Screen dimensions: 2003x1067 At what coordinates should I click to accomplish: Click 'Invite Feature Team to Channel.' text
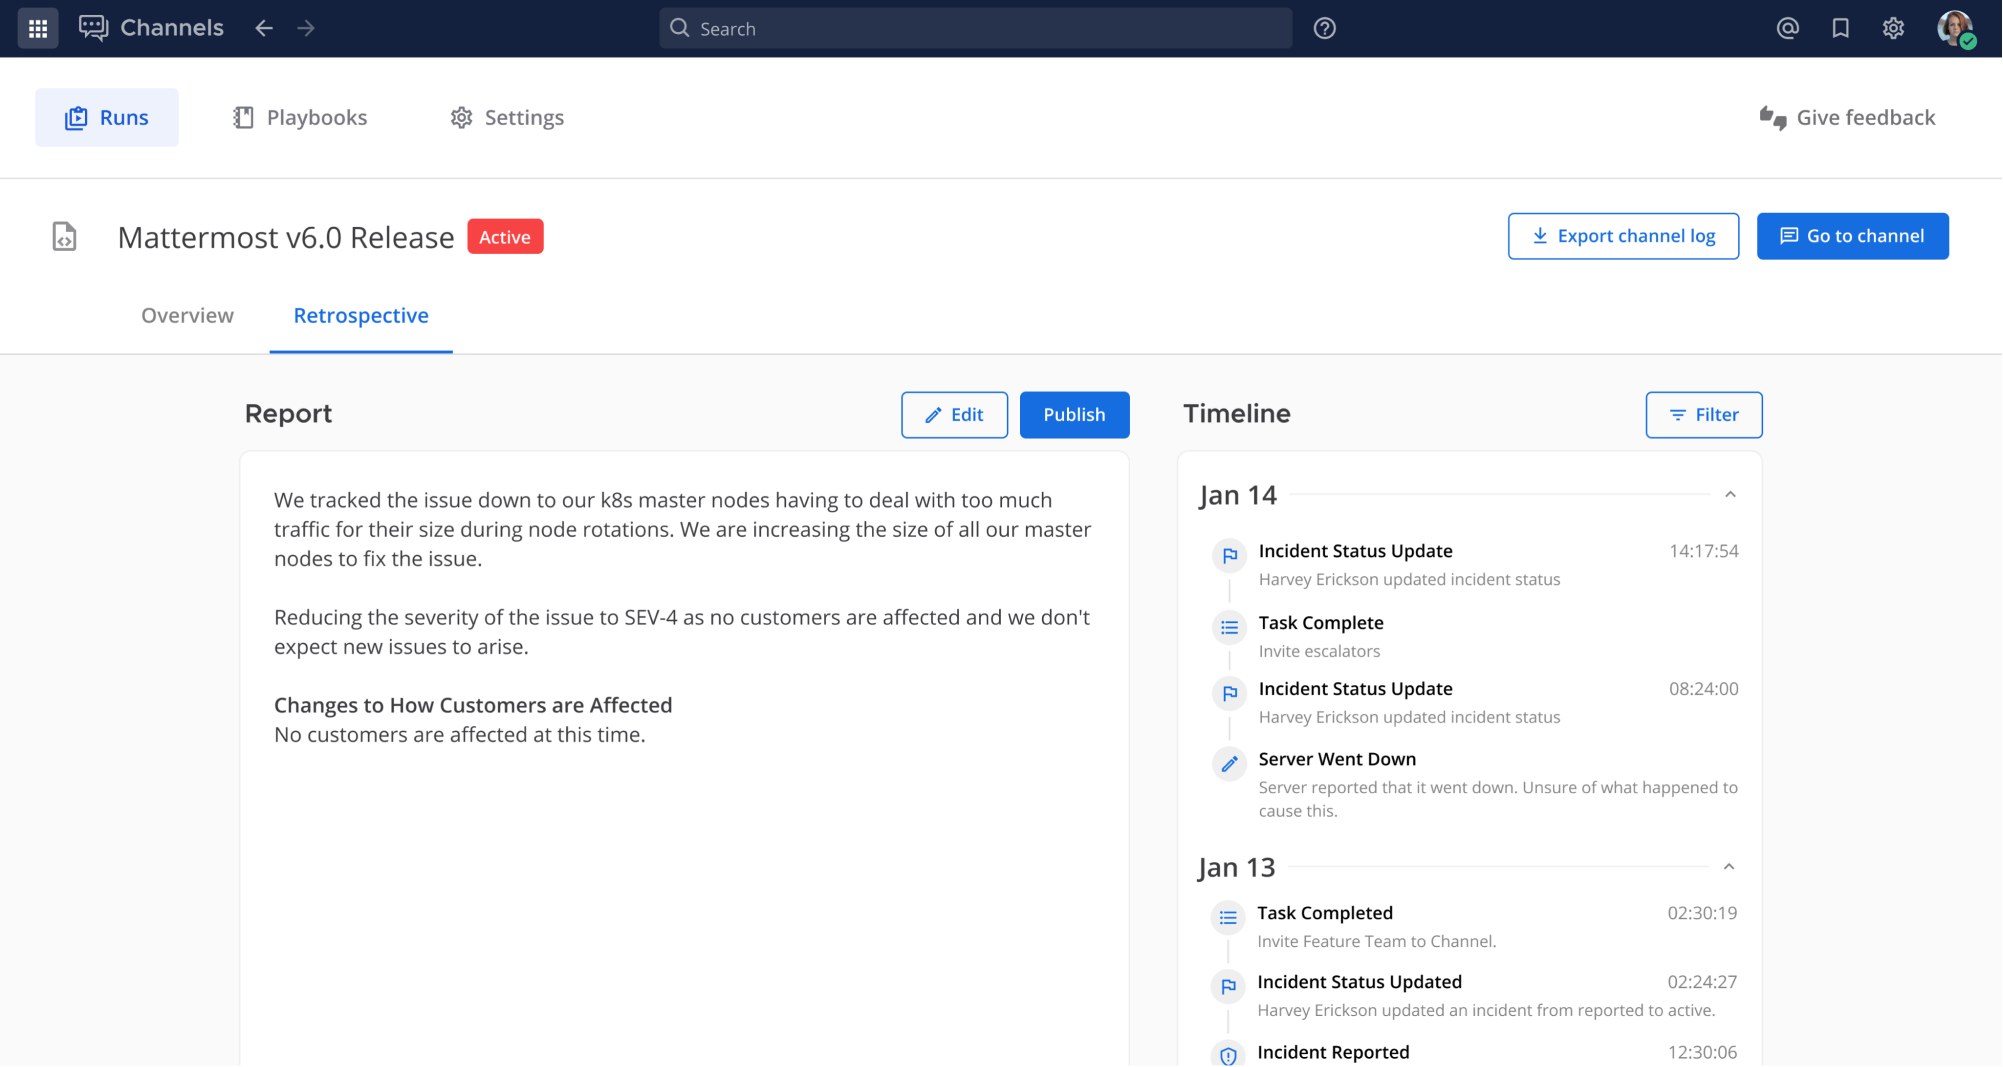tap(1376, 942)
